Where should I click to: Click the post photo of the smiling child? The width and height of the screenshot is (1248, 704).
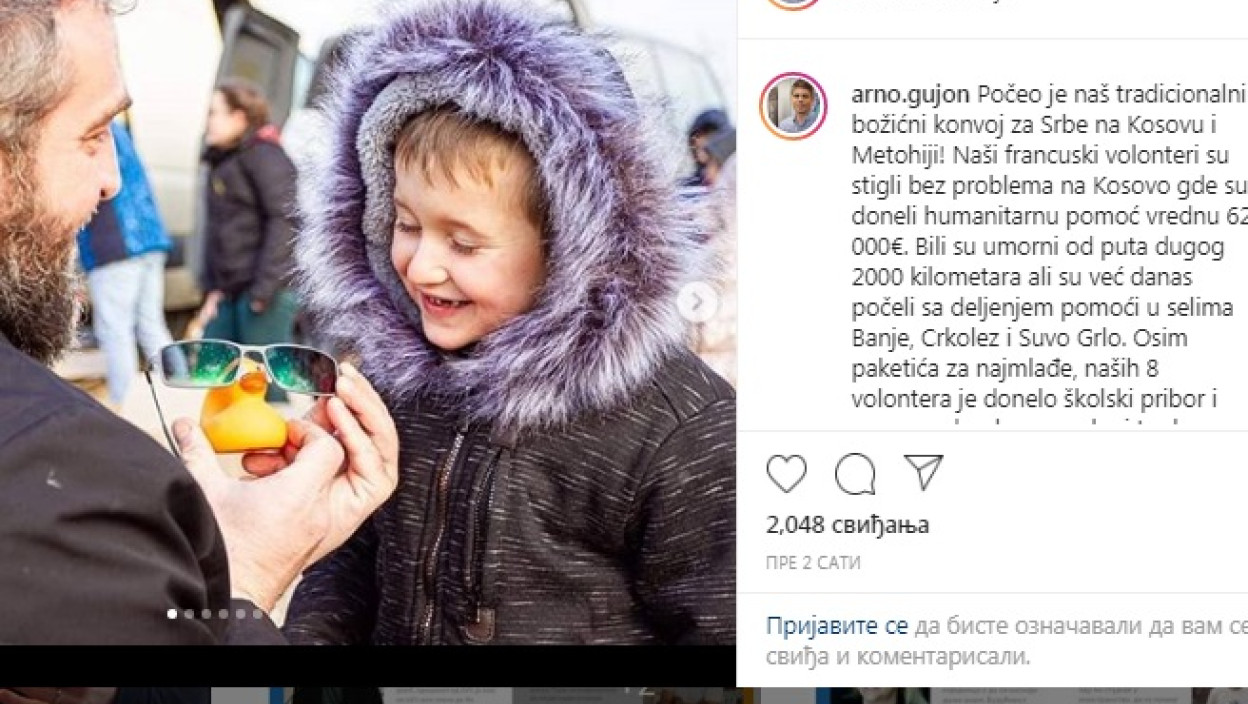click(x=367, y=322)
